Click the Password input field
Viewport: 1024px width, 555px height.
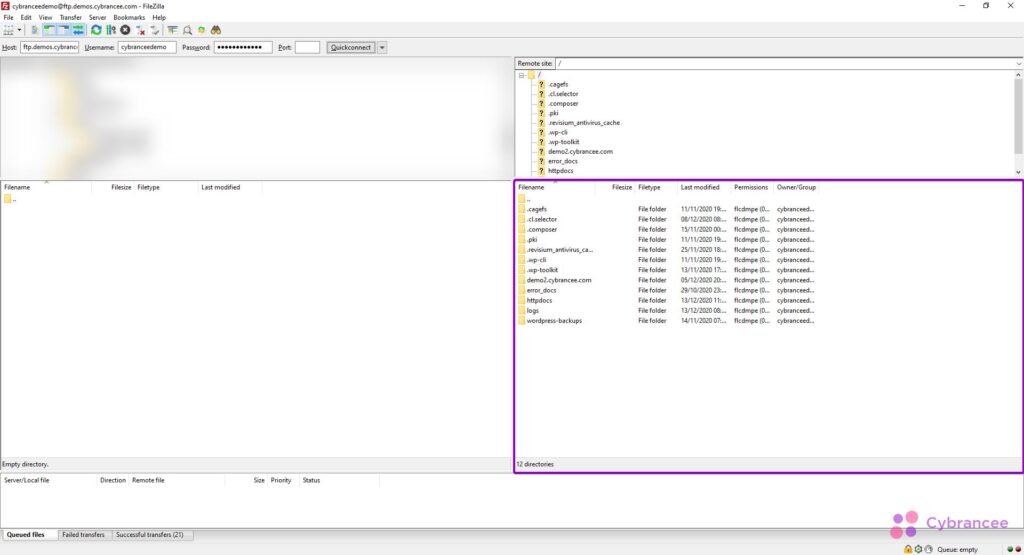[243, 47]
